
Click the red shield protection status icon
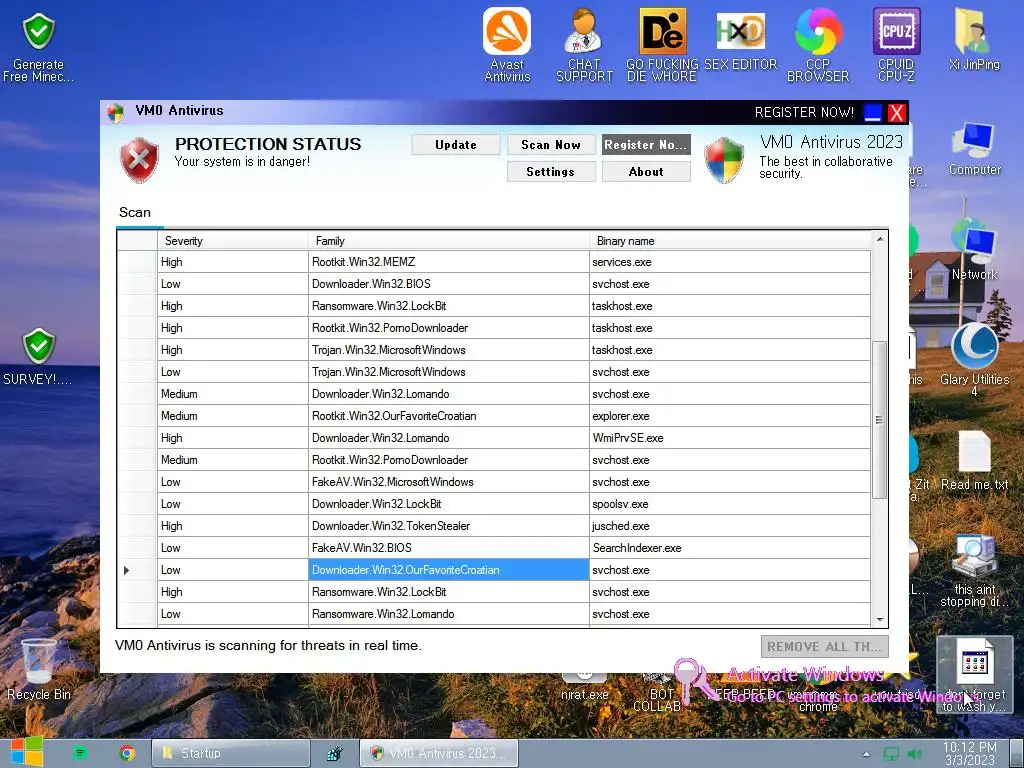(139, 159)
